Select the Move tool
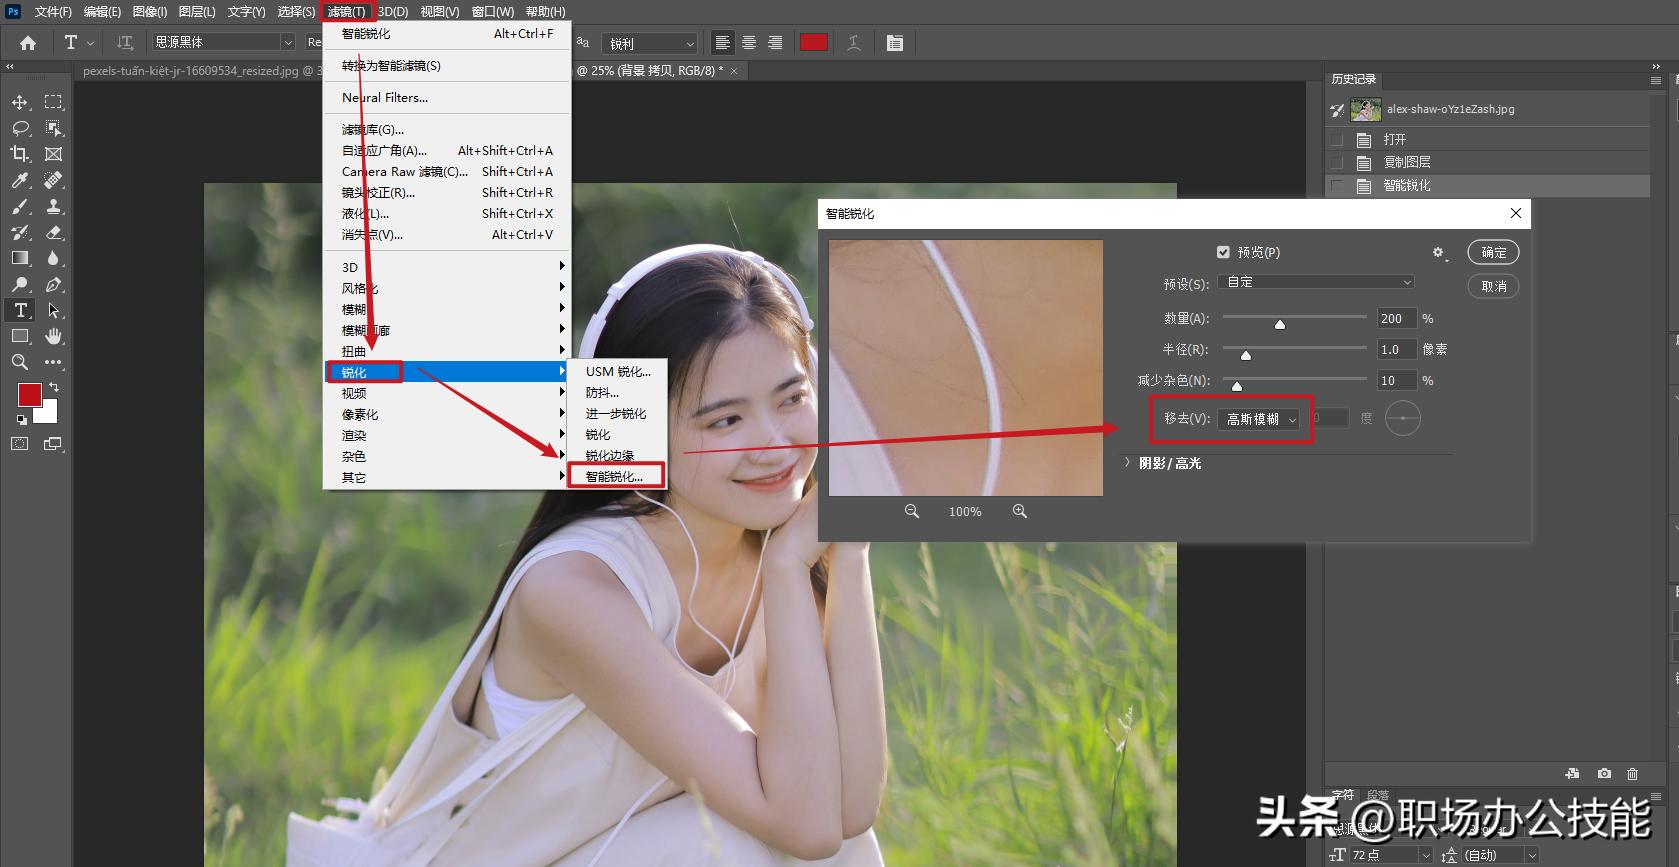Screen dimensions: 1679x867 (20, 102)
